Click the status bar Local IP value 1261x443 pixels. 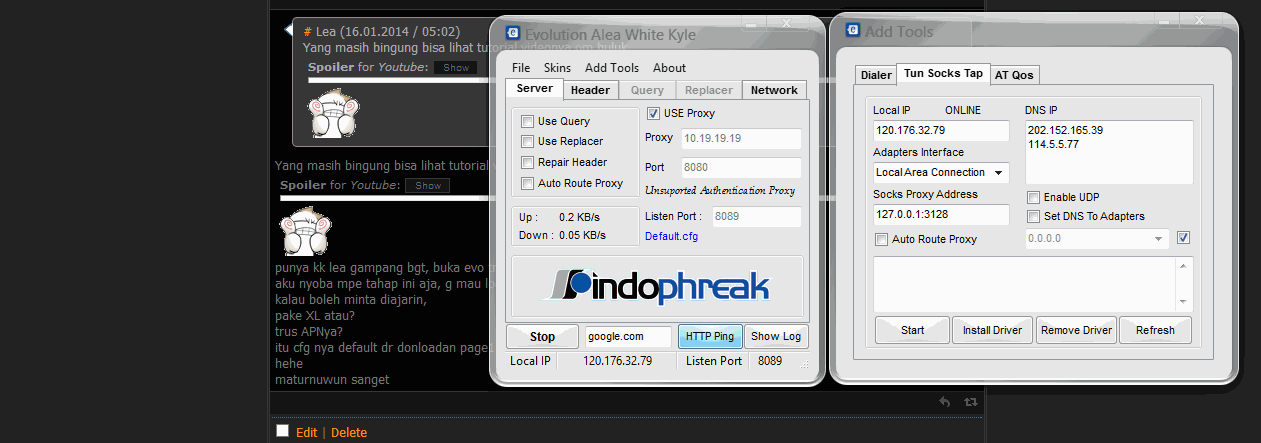pos(617,361)
